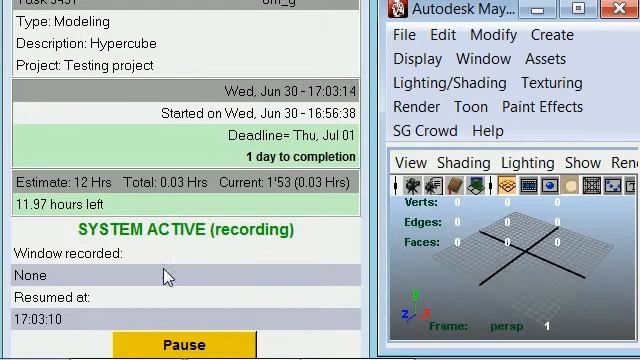Viewport: 640px width, 360px height.
Task: Click Project: Testing project text
Action: point(84,66)
